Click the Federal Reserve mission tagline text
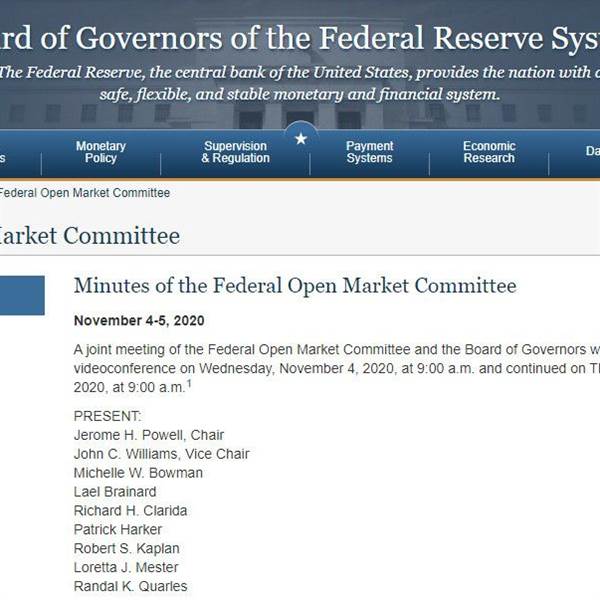 click(x=300, y=83)
